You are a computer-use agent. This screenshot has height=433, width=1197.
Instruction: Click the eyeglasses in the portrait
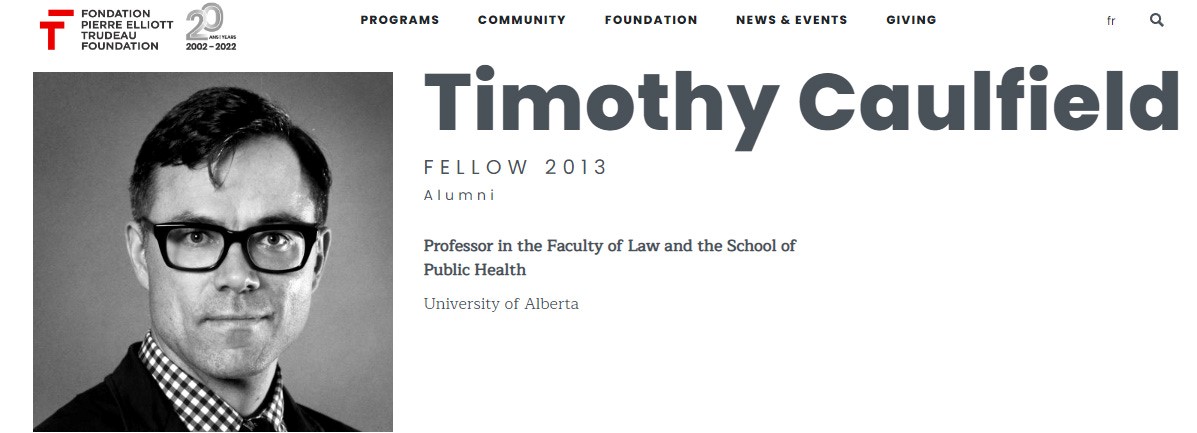230,245
